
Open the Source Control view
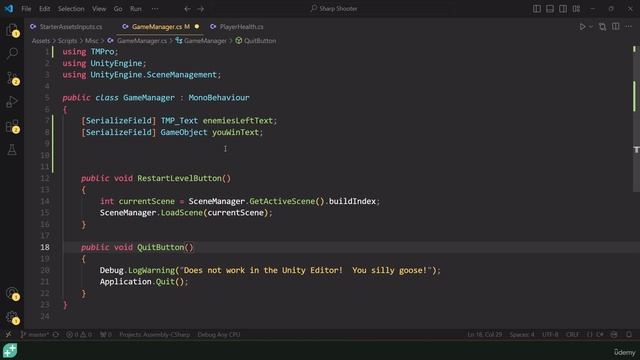(x=12, y=78)
